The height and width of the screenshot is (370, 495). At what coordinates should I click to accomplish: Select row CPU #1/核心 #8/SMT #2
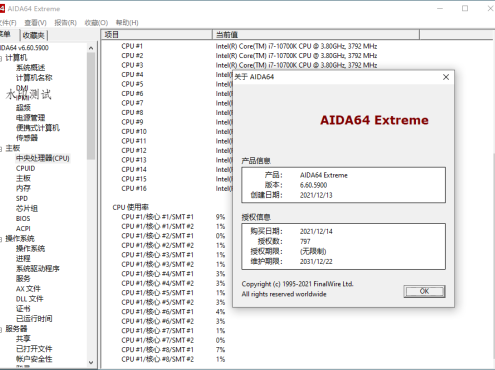click(157, 359)
